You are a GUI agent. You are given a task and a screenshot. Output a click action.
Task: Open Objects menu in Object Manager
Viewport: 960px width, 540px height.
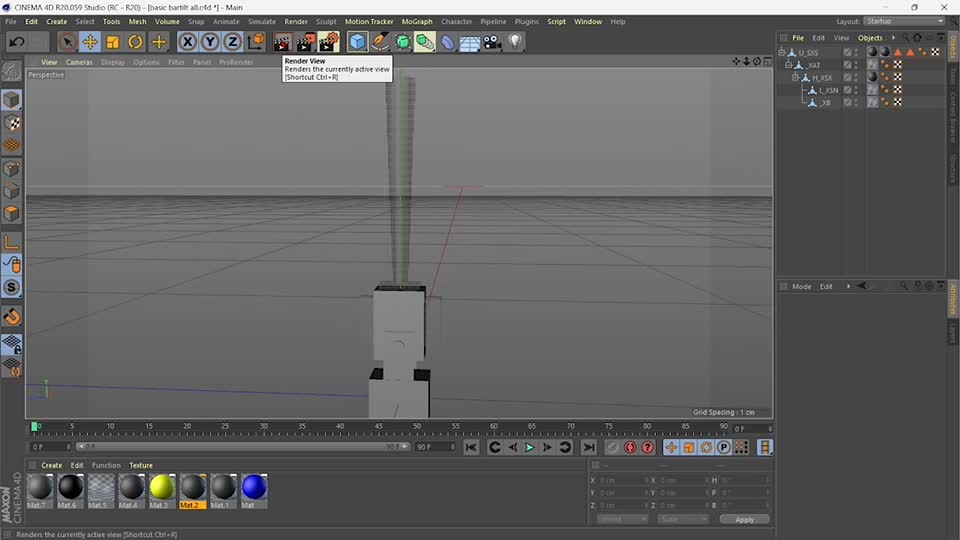(x=870, y=38)
